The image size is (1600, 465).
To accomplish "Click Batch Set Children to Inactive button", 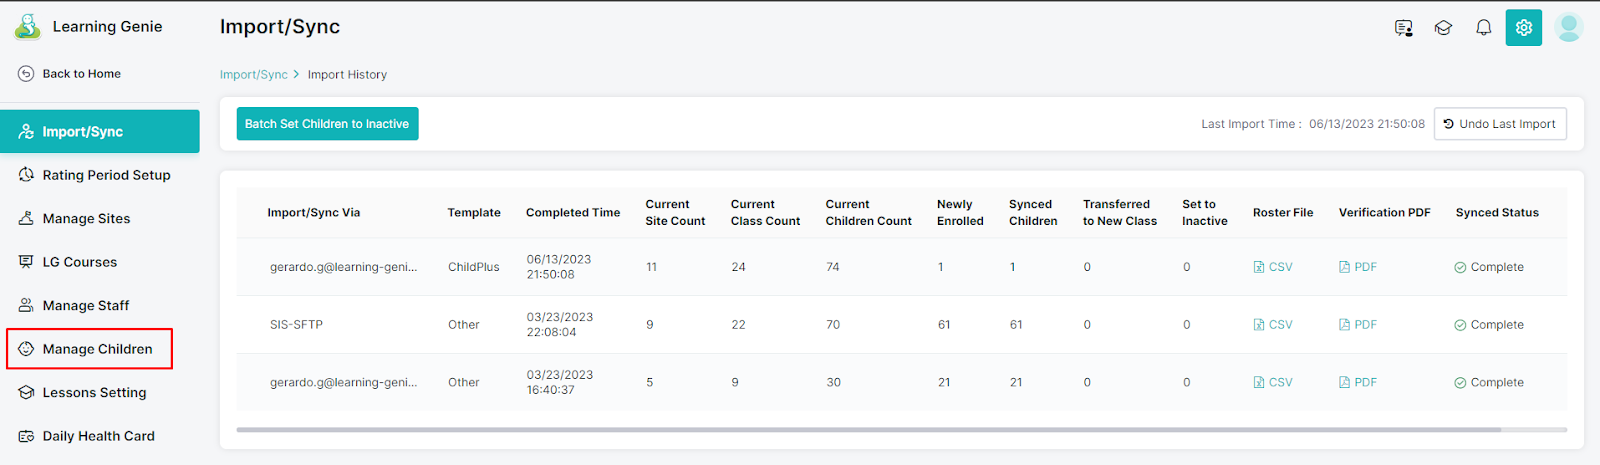I will tap(327, 124).
